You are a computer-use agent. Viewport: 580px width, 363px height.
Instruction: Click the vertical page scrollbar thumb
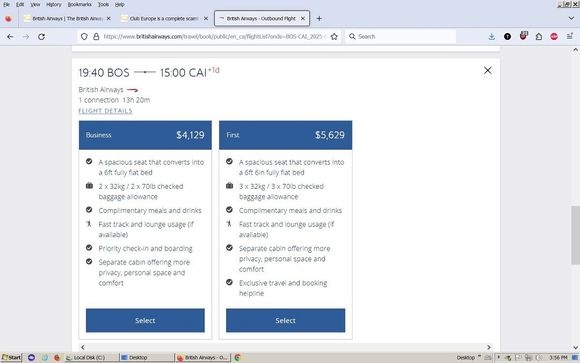pyautogui.click(x=575, y=235)
